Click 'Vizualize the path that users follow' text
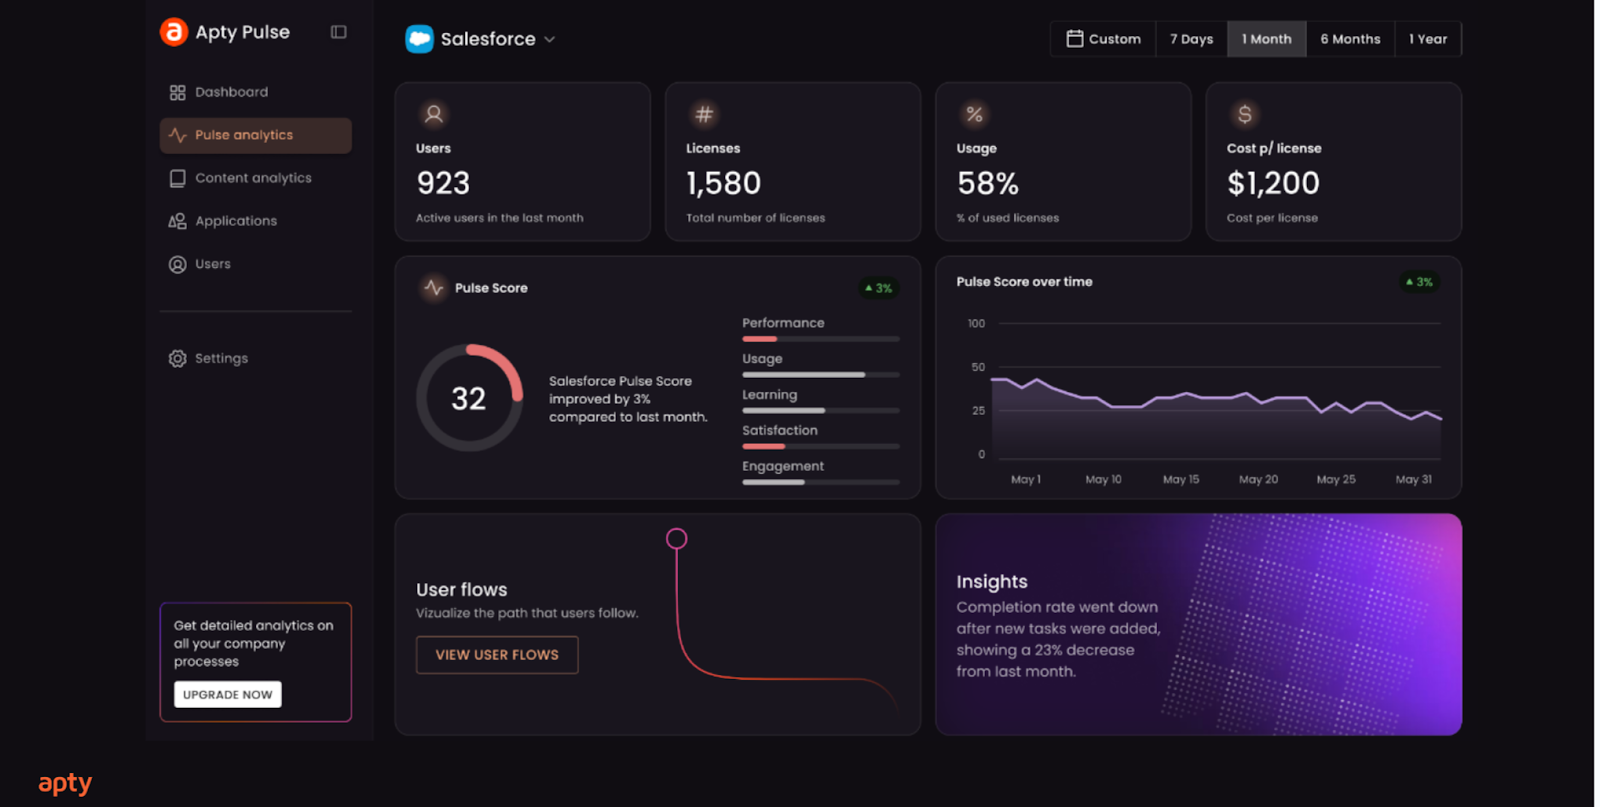The height and width of the screenshot is (807, 1600). [x=527, y=613]
